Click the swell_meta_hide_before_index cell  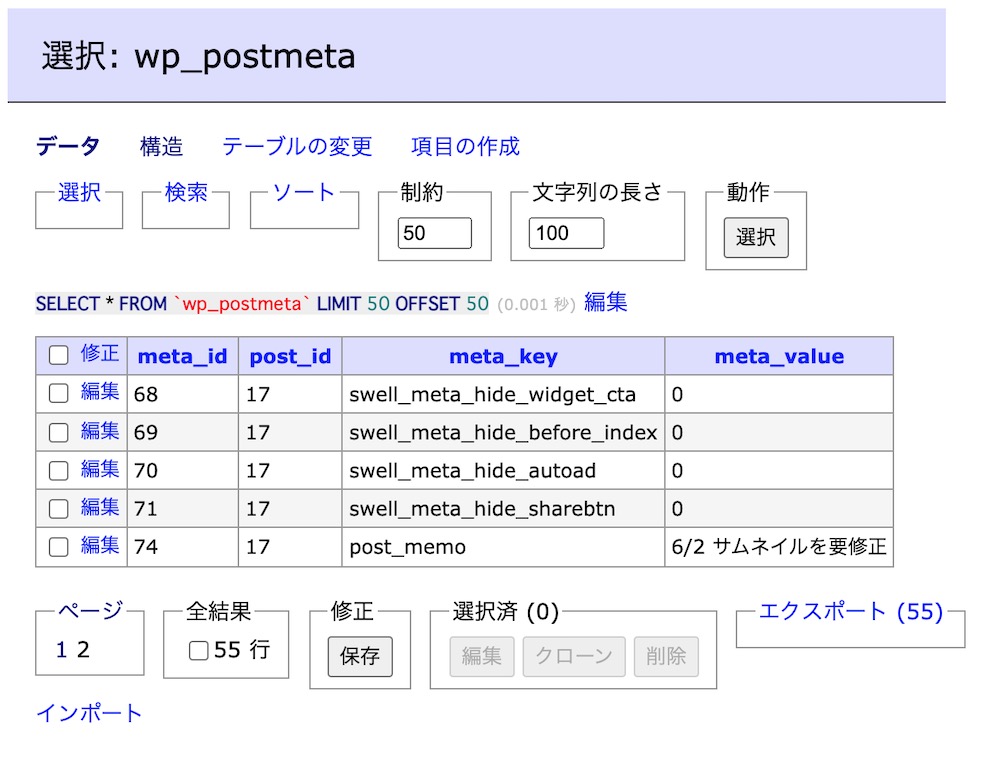click(x=503, y=433)
